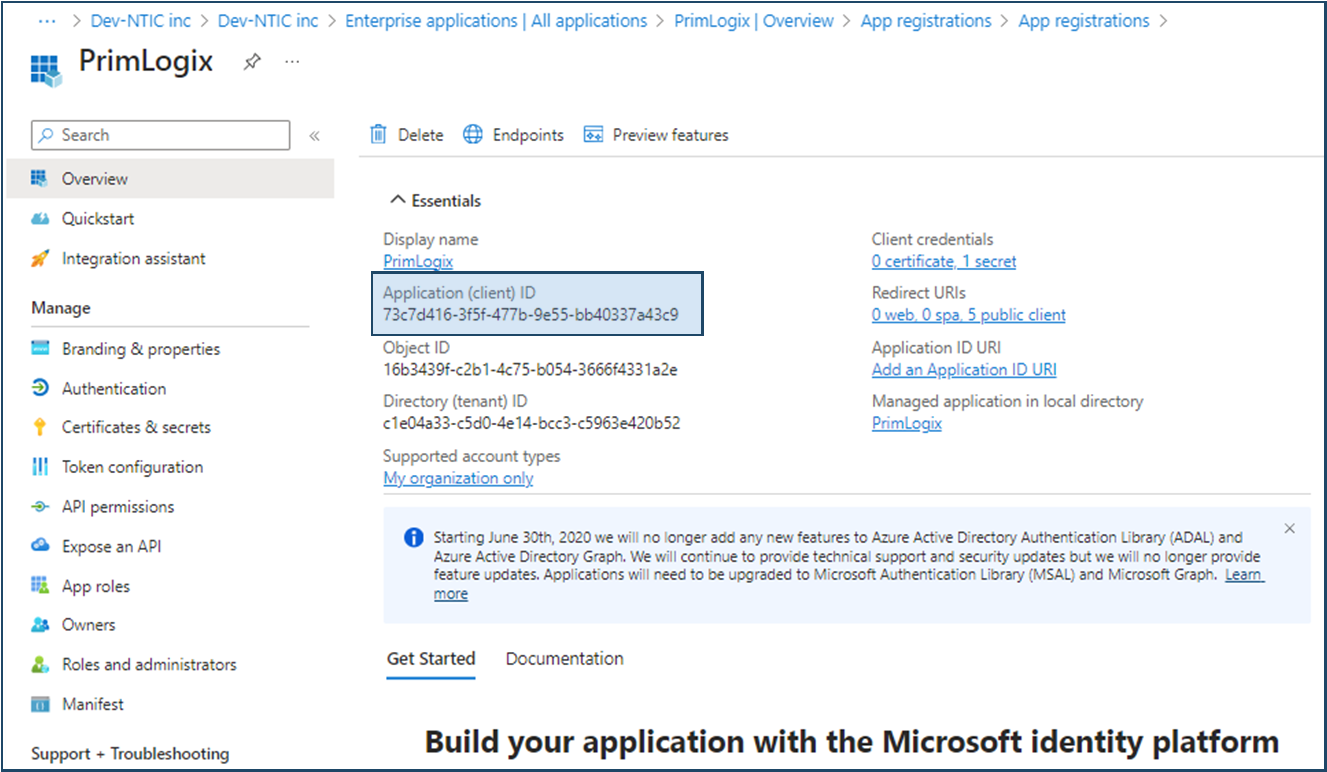Click the 'Add an Application ID URI' link
Screen dimensions: 1327x772
click(x=964, y=370)
